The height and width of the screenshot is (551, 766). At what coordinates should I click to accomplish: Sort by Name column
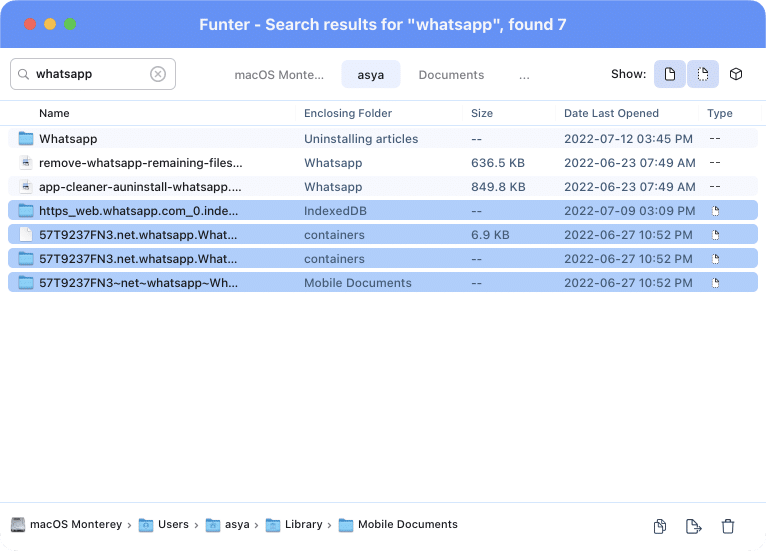(x=54, y=113)
